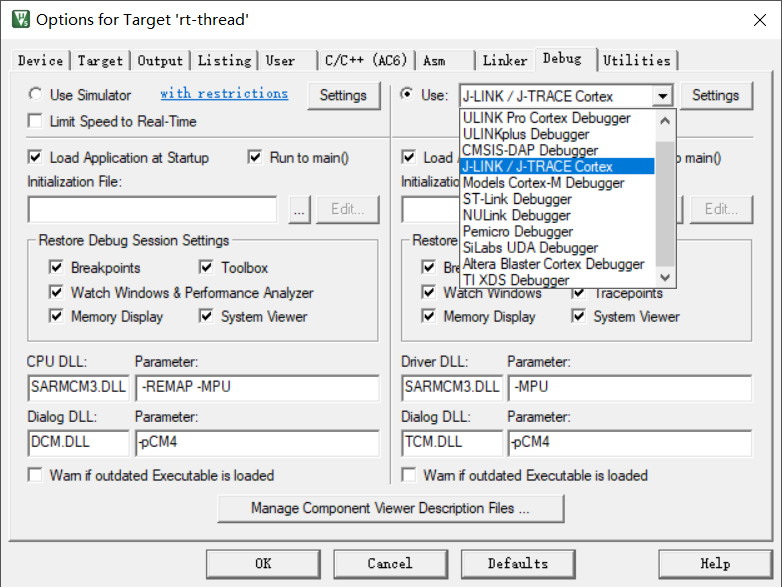Select NULink Debugger from list
This screenshot has width=782, height=587.
[x=557, y=215]
